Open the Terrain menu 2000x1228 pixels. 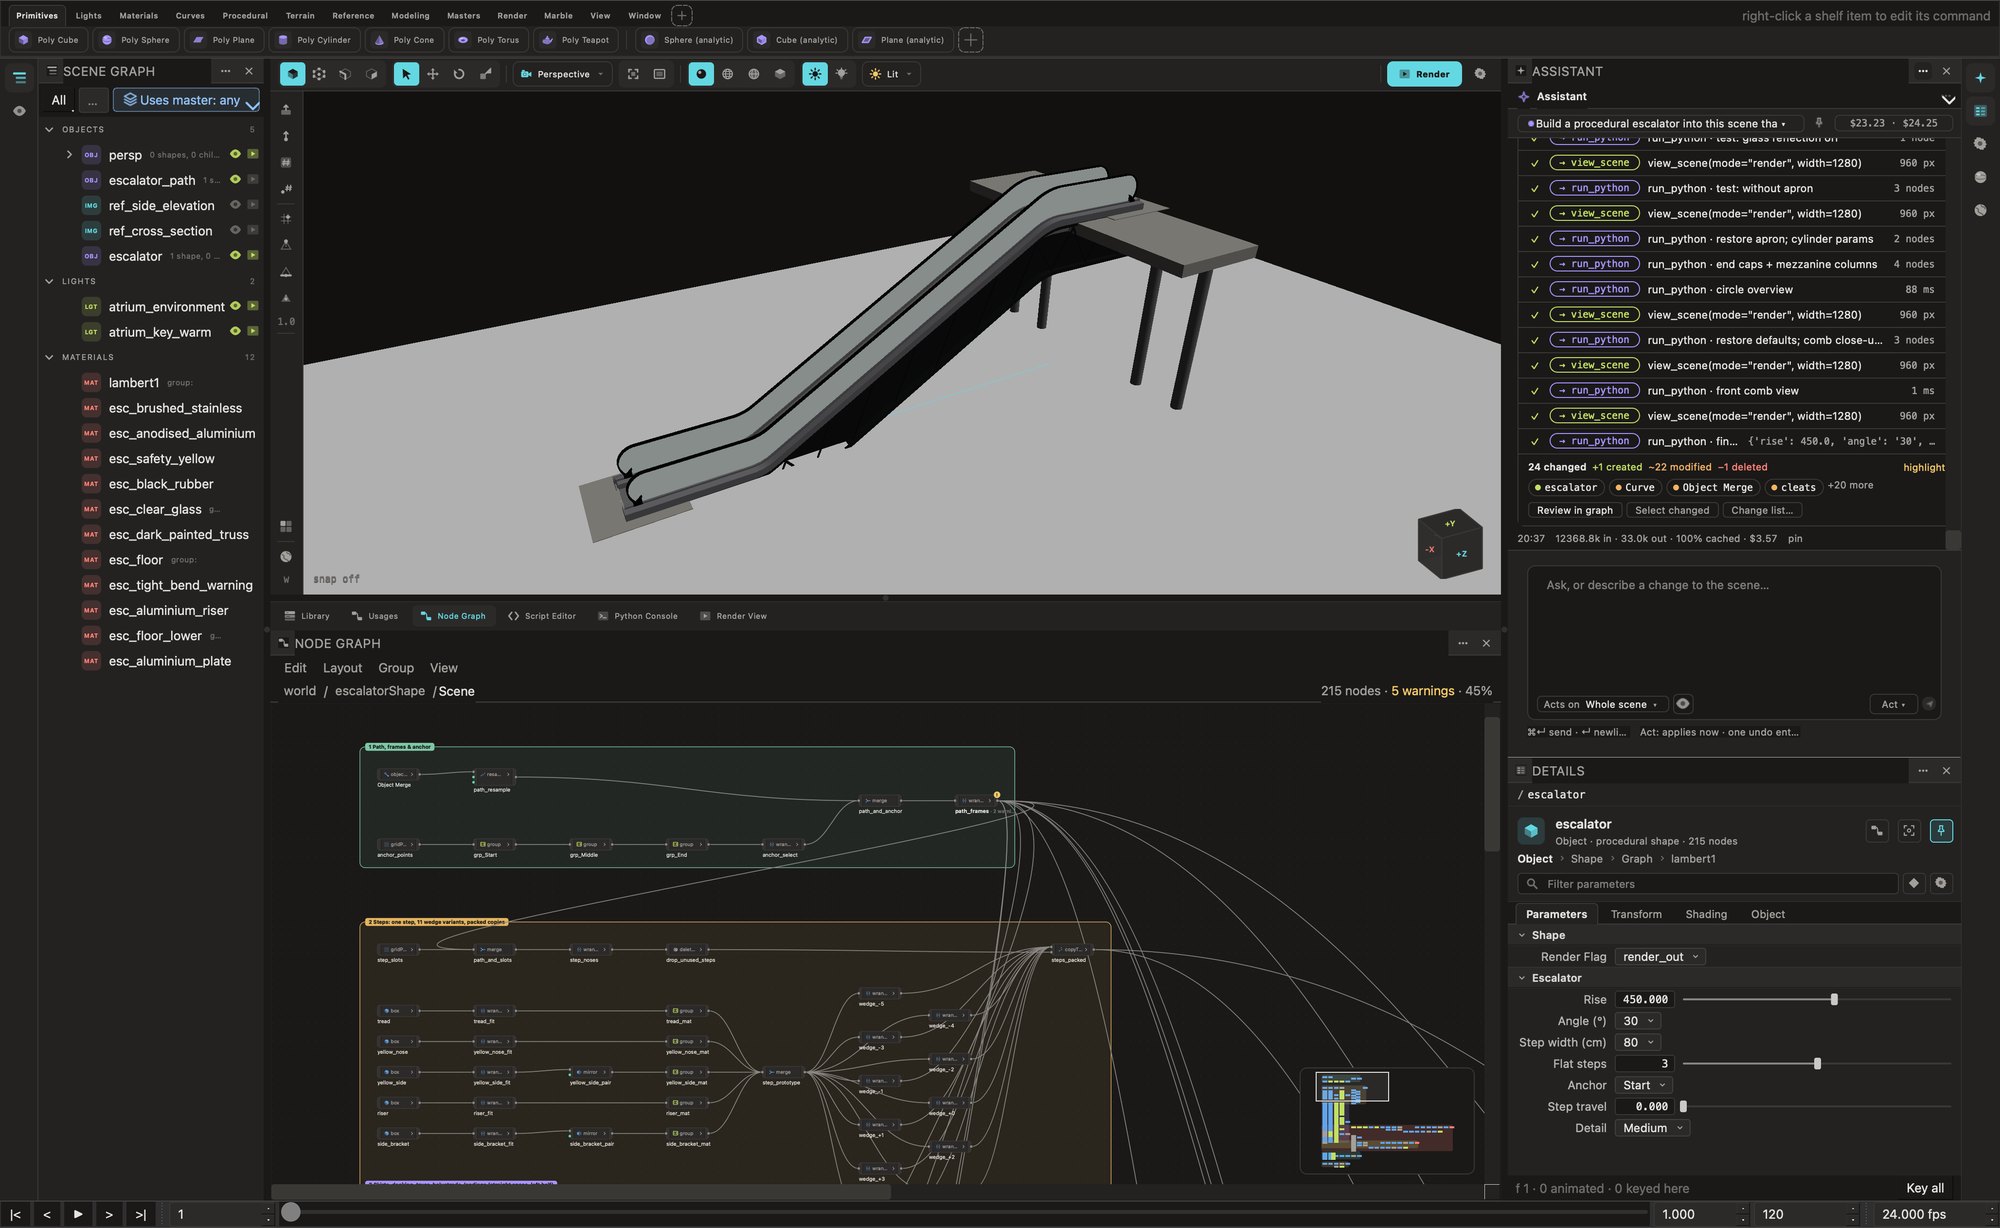coord(300,16)
